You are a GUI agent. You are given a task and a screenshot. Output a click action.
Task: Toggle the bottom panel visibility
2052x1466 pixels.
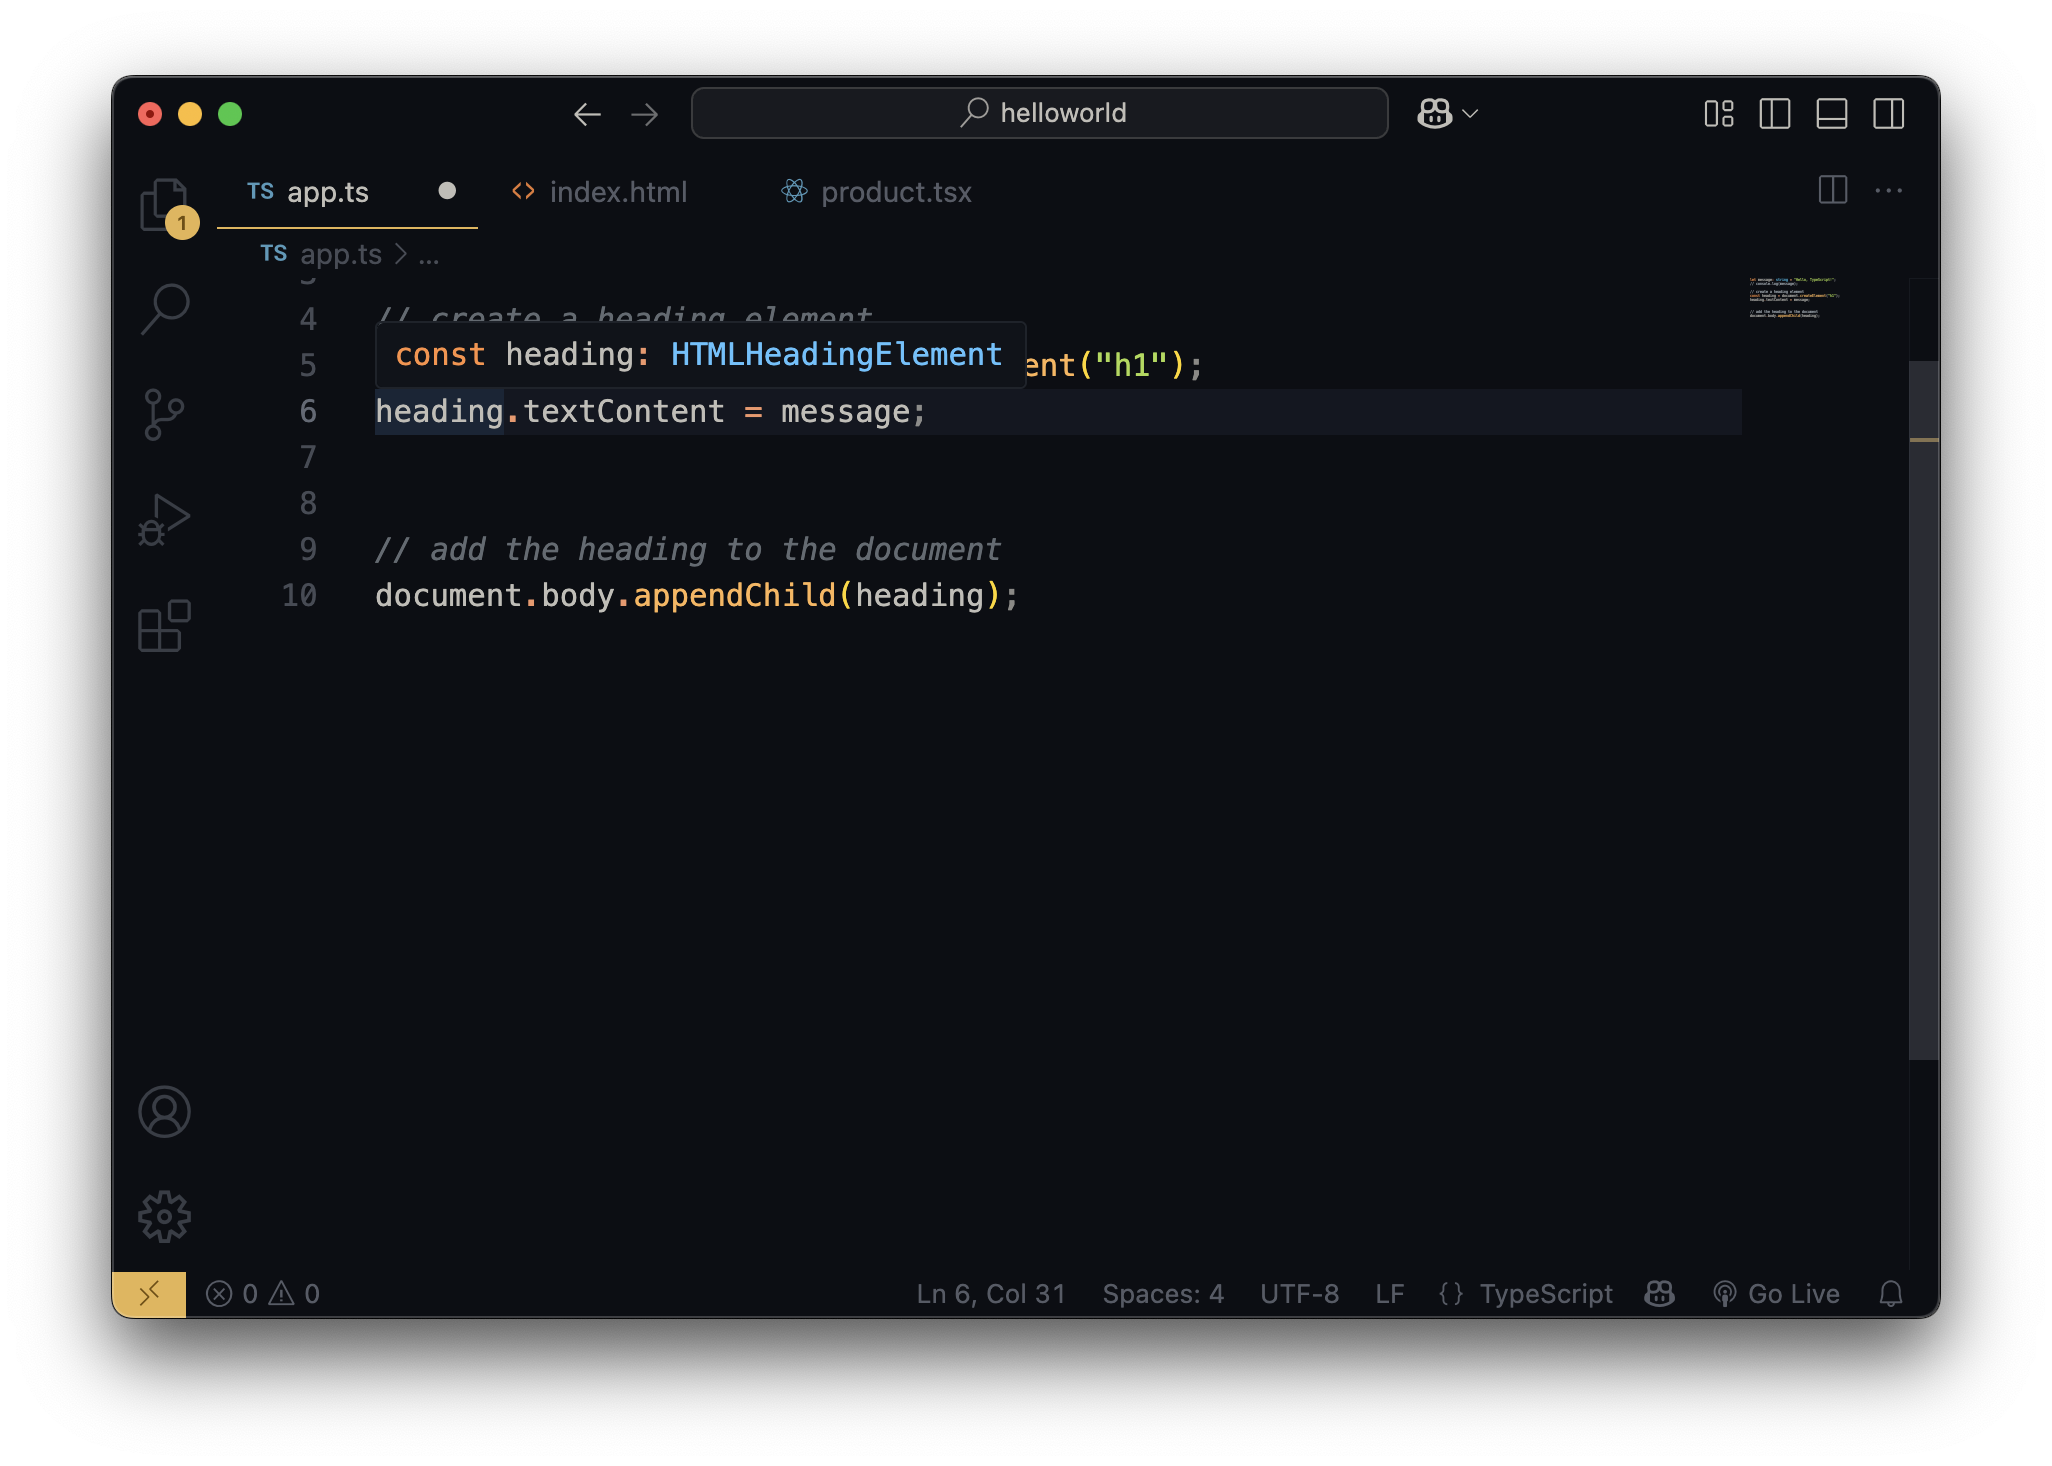(x=1832, y=114)
